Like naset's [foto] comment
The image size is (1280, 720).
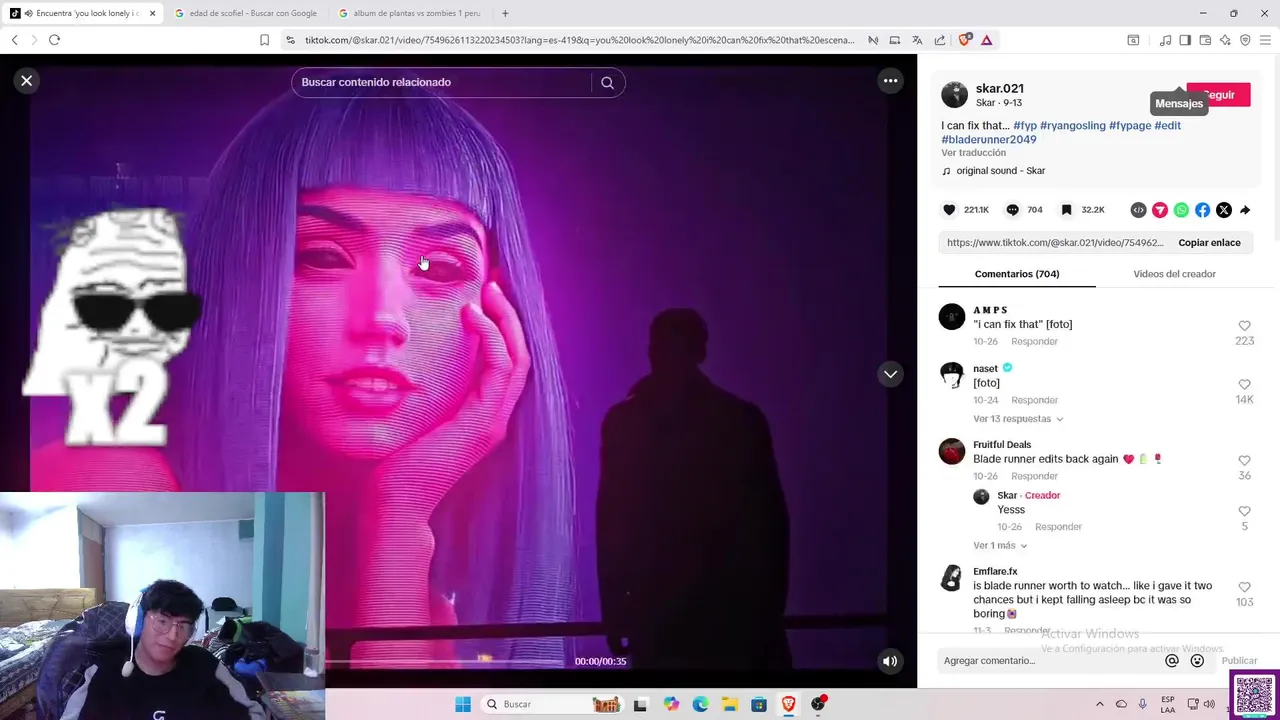pos(1245,385)
